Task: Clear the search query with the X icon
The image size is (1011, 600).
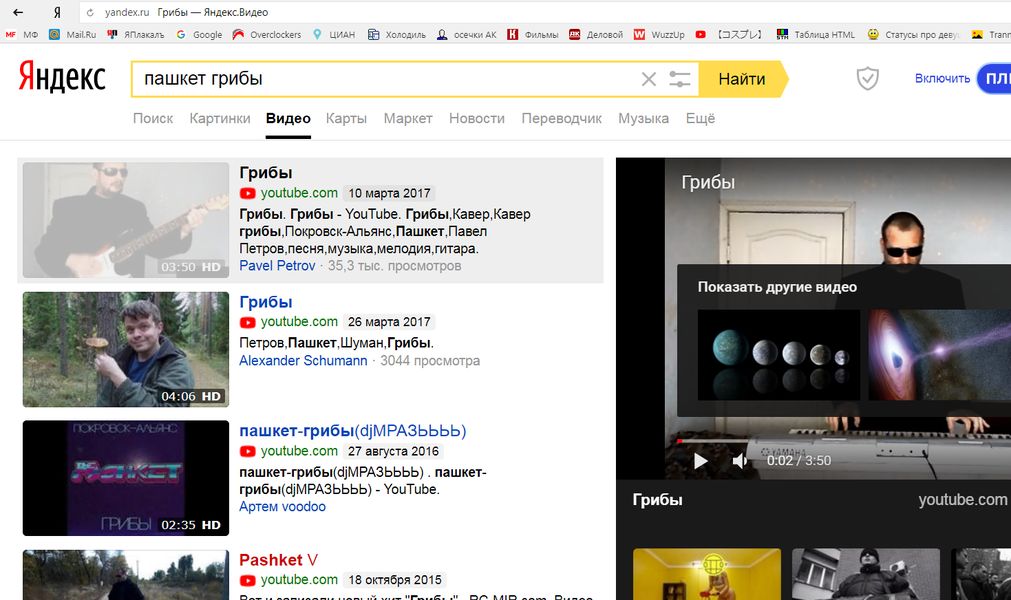Action: (649, 79)
